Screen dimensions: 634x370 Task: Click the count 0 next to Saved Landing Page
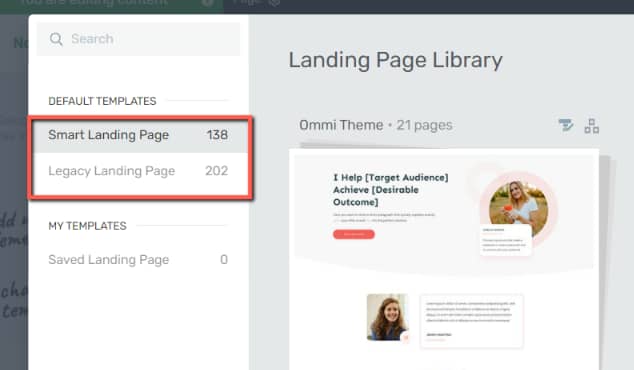(x=224, y=260)
